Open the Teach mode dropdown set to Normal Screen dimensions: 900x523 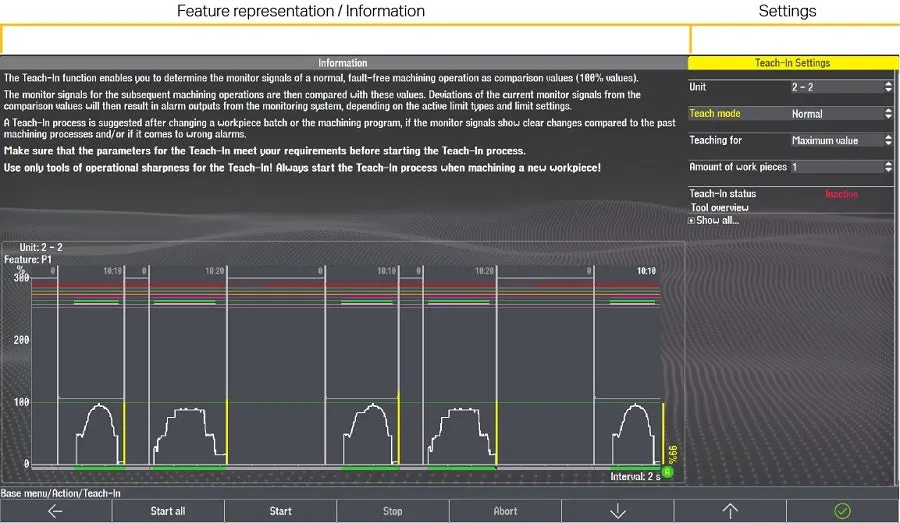click(840, 114)
